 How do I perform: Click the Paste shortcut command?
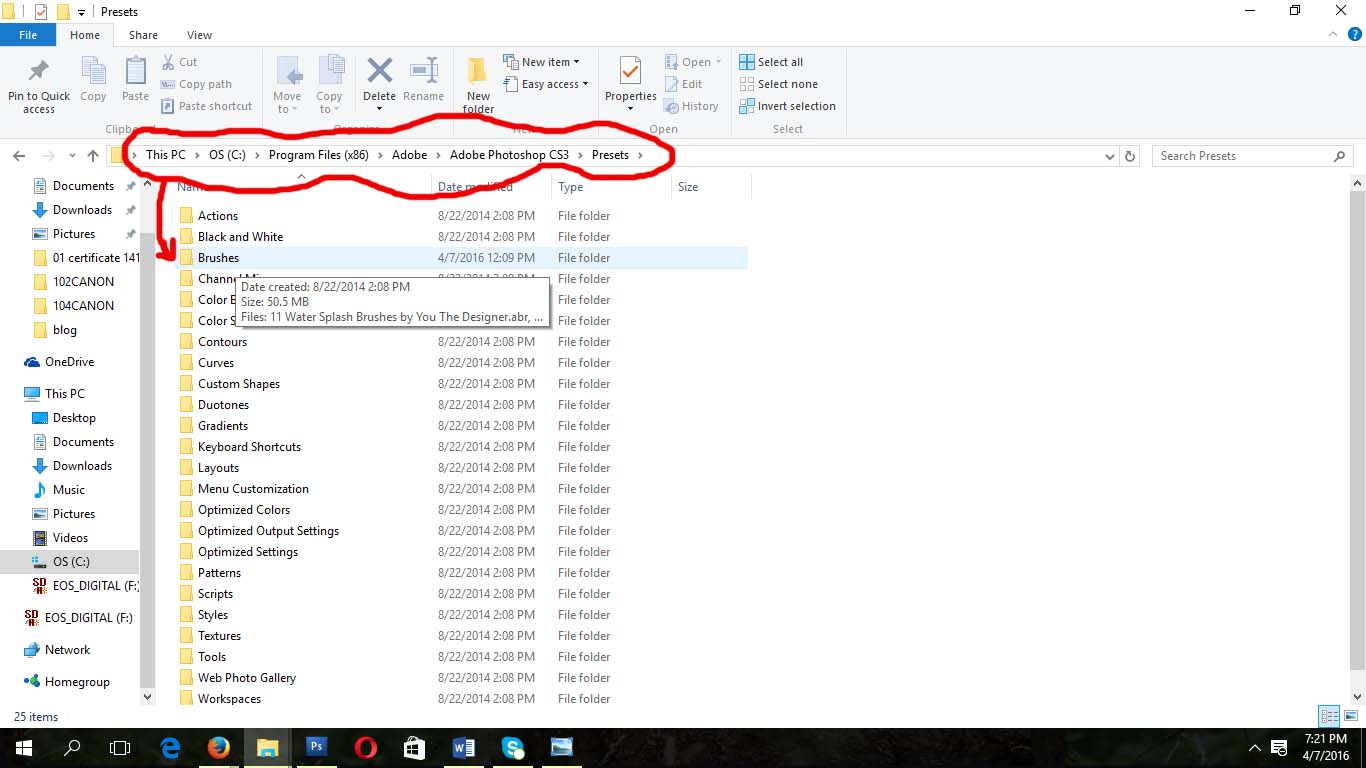point(206,106)
